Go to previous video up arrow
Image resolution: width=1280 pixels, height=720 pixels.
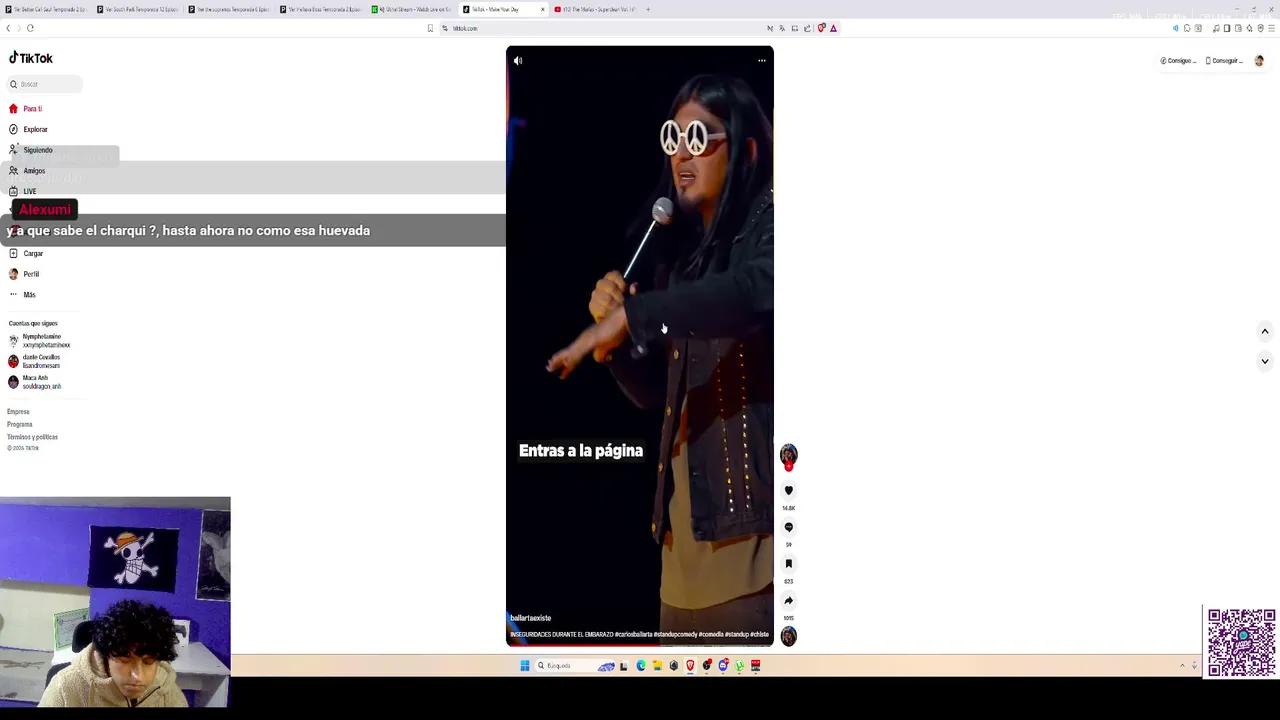point(1265,331)
